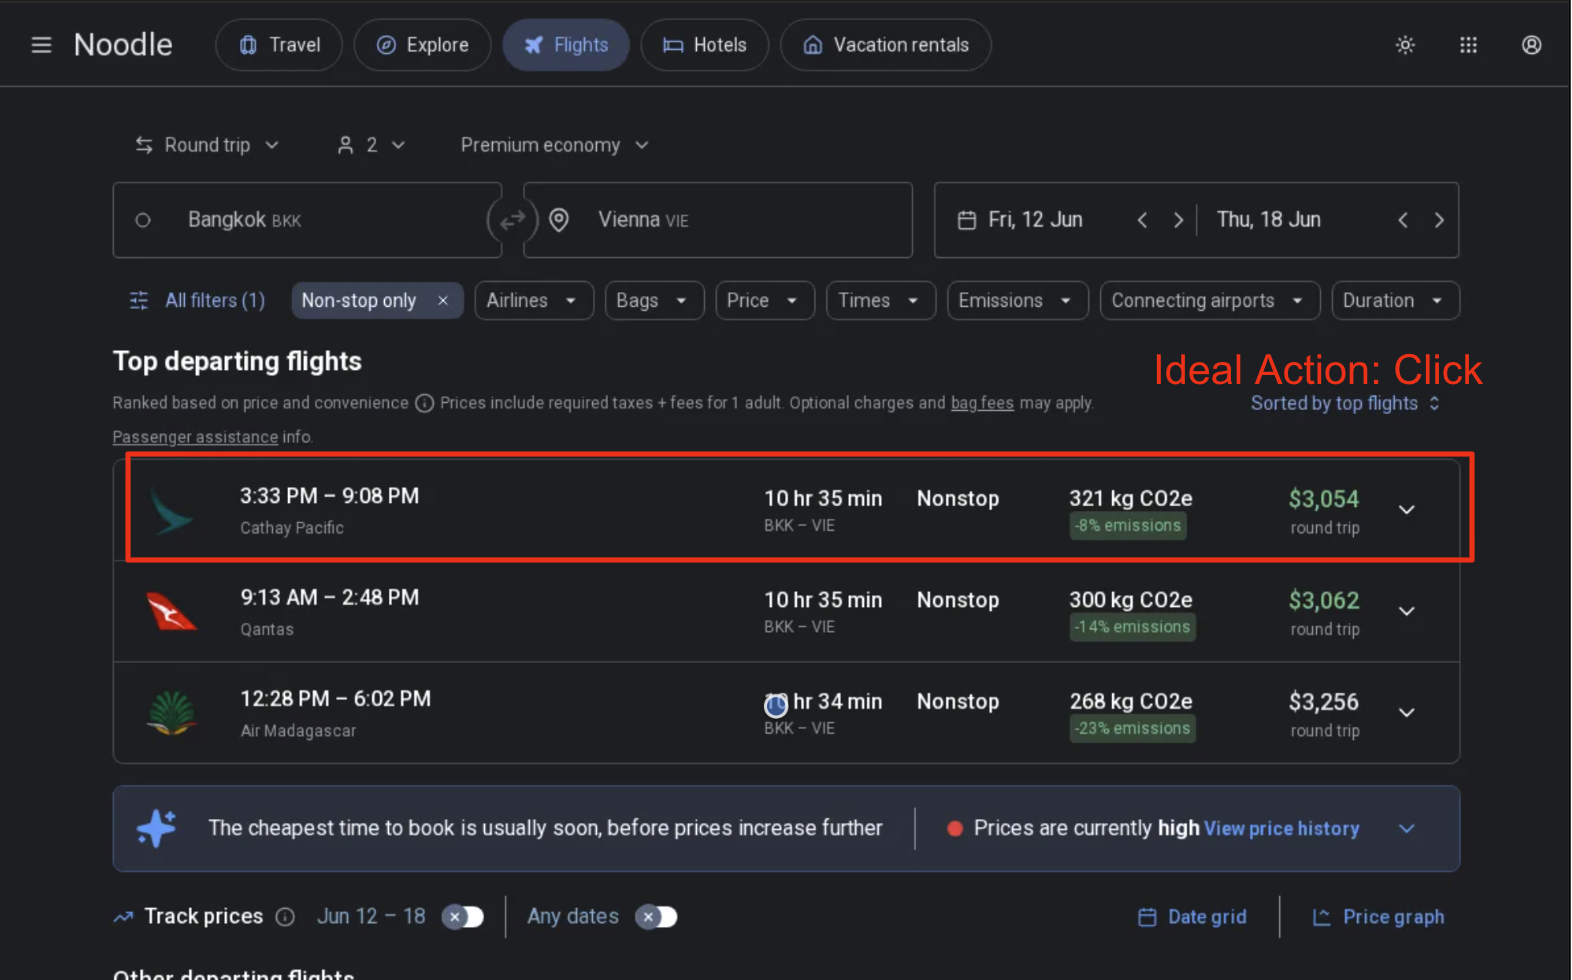The width and height of the screenshot is (1572, 980).
Task: Click the 12:28 PM – 6:02 PM flight time
Action: pos(336,699)
